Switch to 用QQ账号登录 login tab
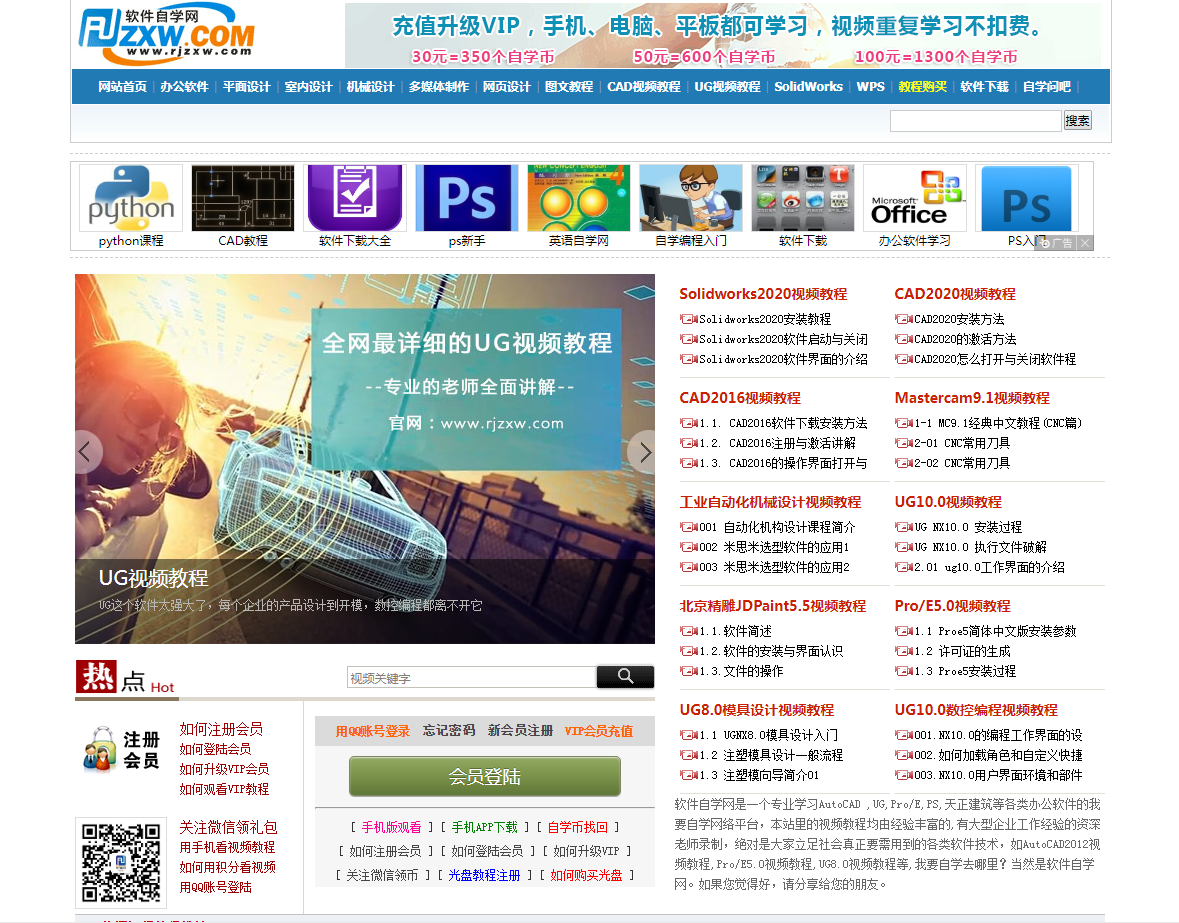The image size is (1179, 923). coord(372,731)
